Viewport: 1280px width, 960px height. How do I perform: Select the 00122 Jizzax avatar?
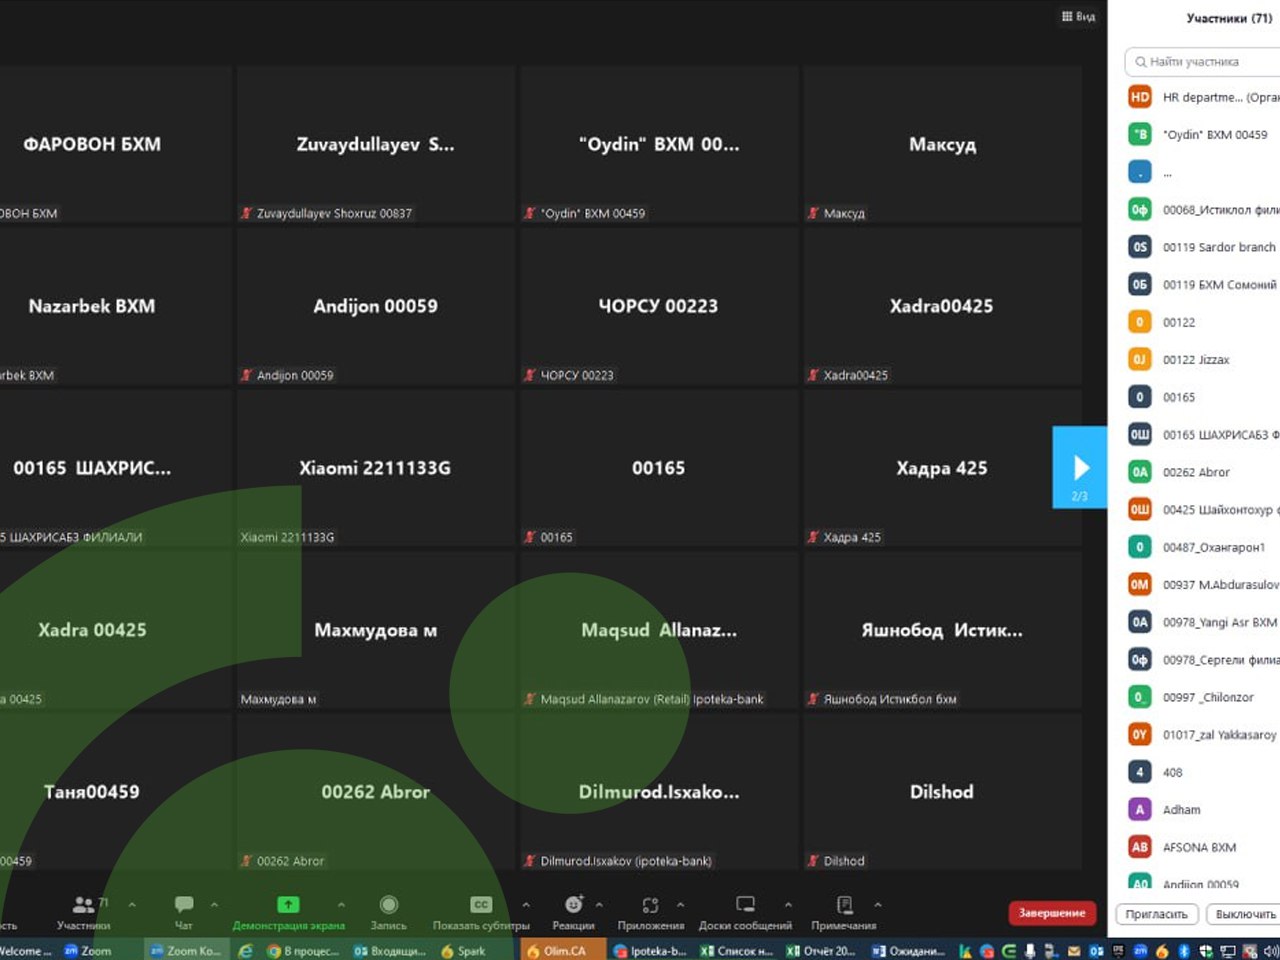[x=1140, y=359]
